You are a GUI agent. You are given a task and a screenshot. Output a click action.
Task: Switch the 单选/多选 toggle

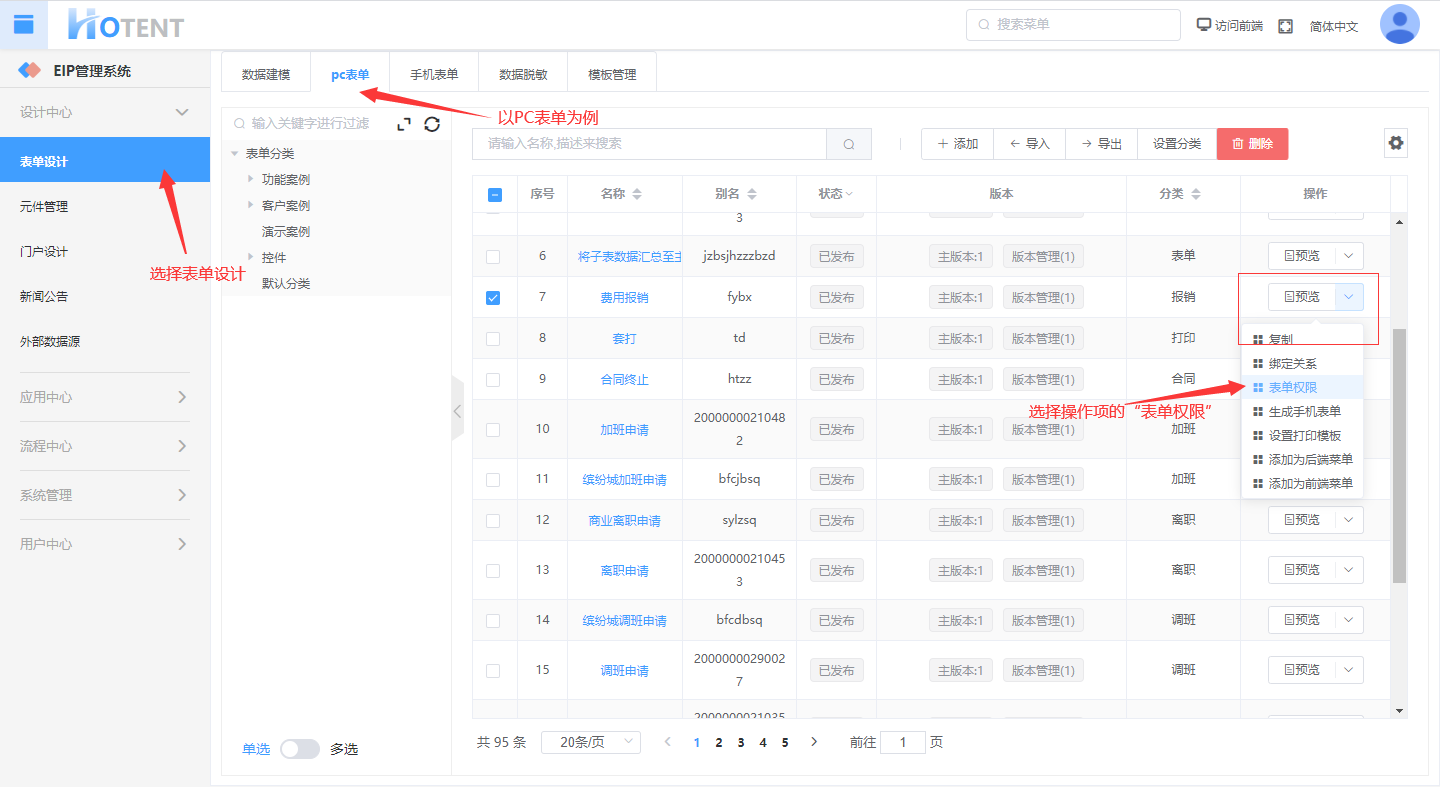coord(299,749)
